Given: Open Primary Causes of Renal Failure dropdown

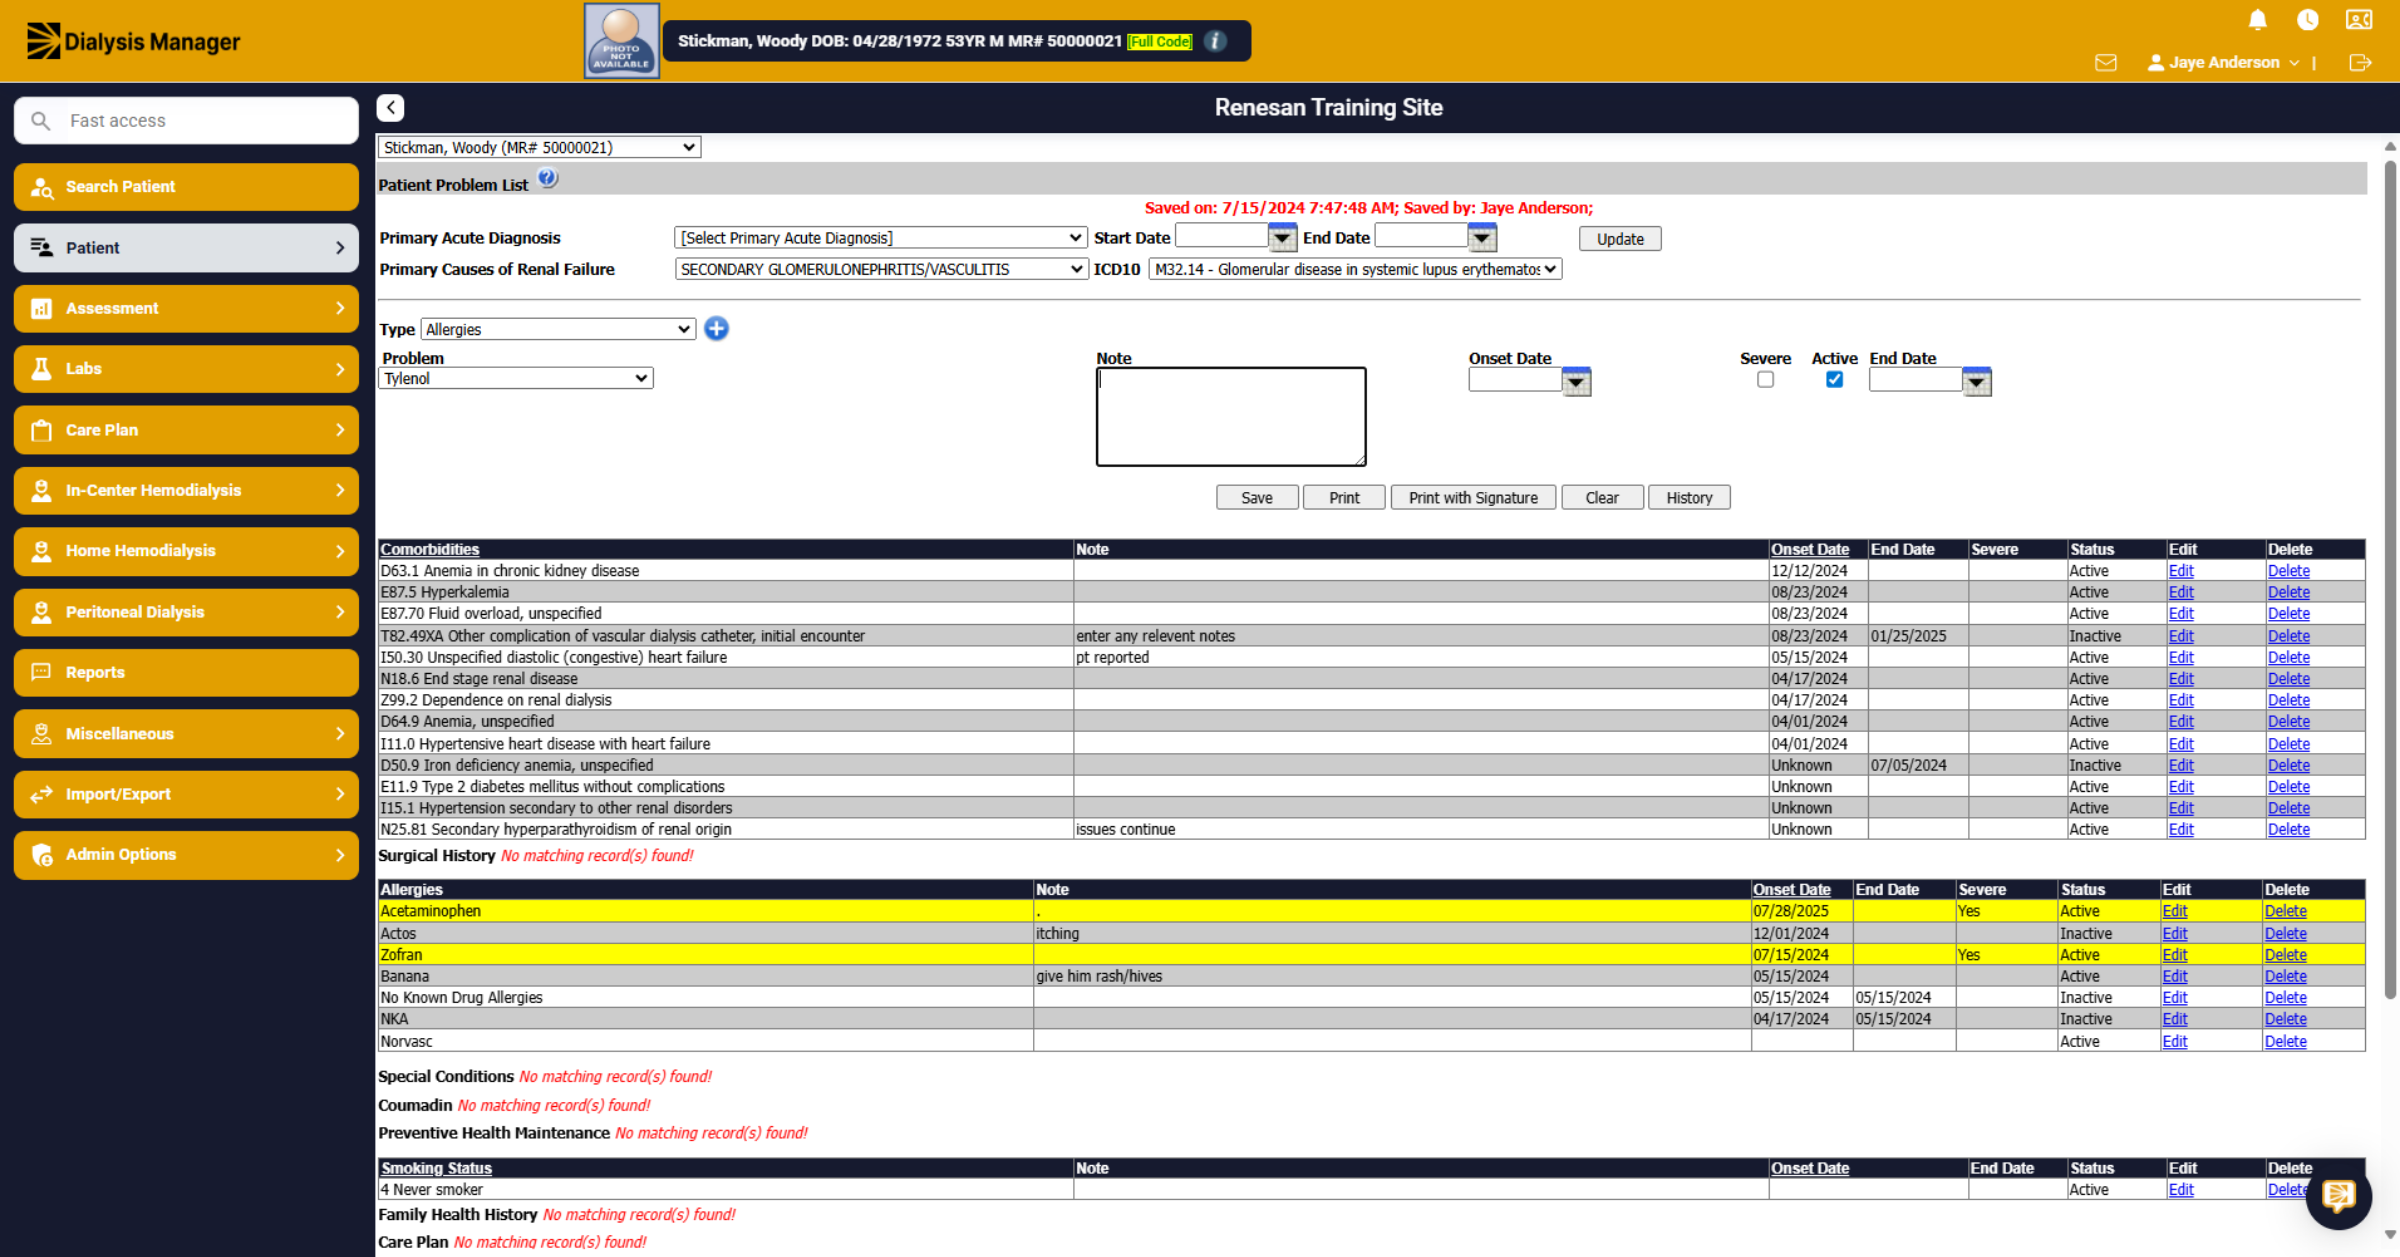Looking at the screenshot, I should (x=880, y=269).
